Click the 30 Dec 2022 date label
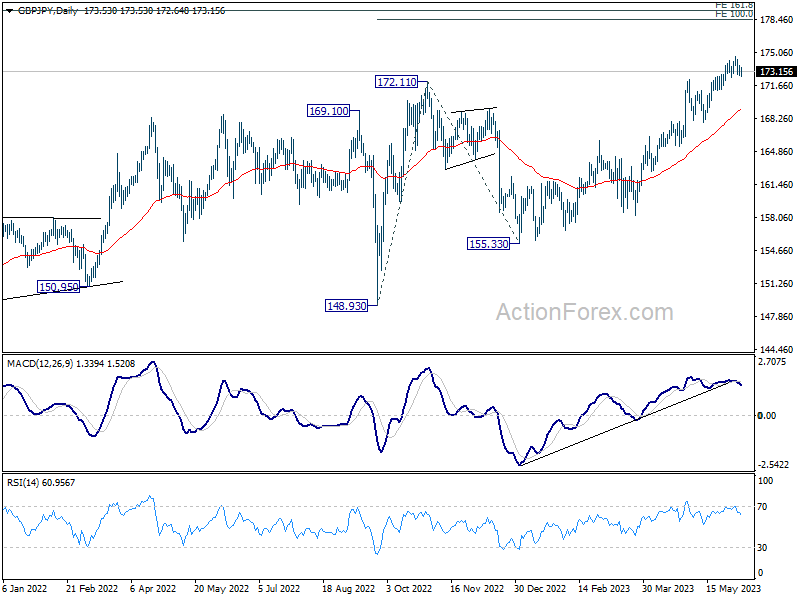 540,589
